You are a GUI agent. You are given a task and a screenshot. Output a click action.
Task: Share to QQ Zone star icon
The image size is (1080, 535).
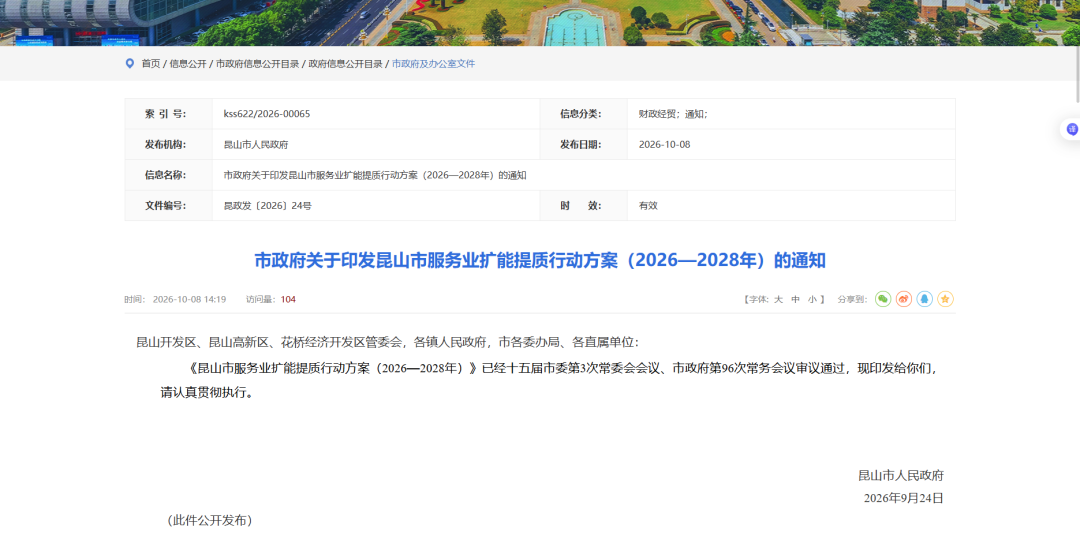[x=946, y=299]
